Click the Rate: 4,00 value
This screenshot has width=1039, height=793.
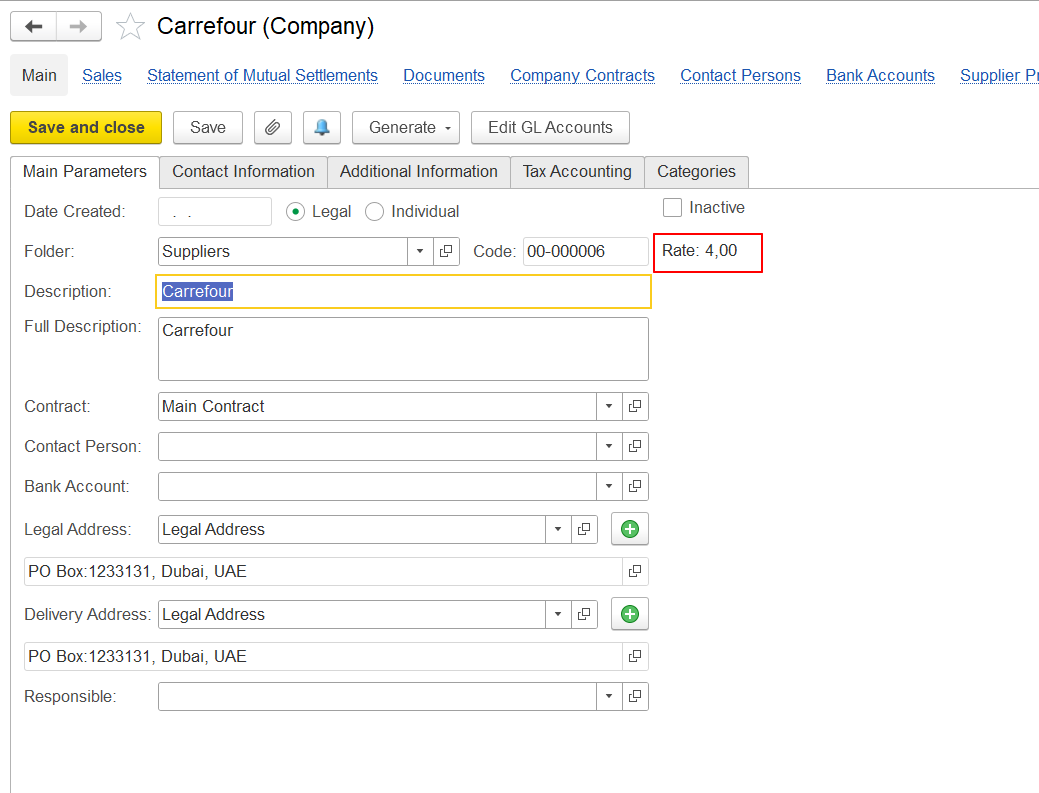coord(700,250)
